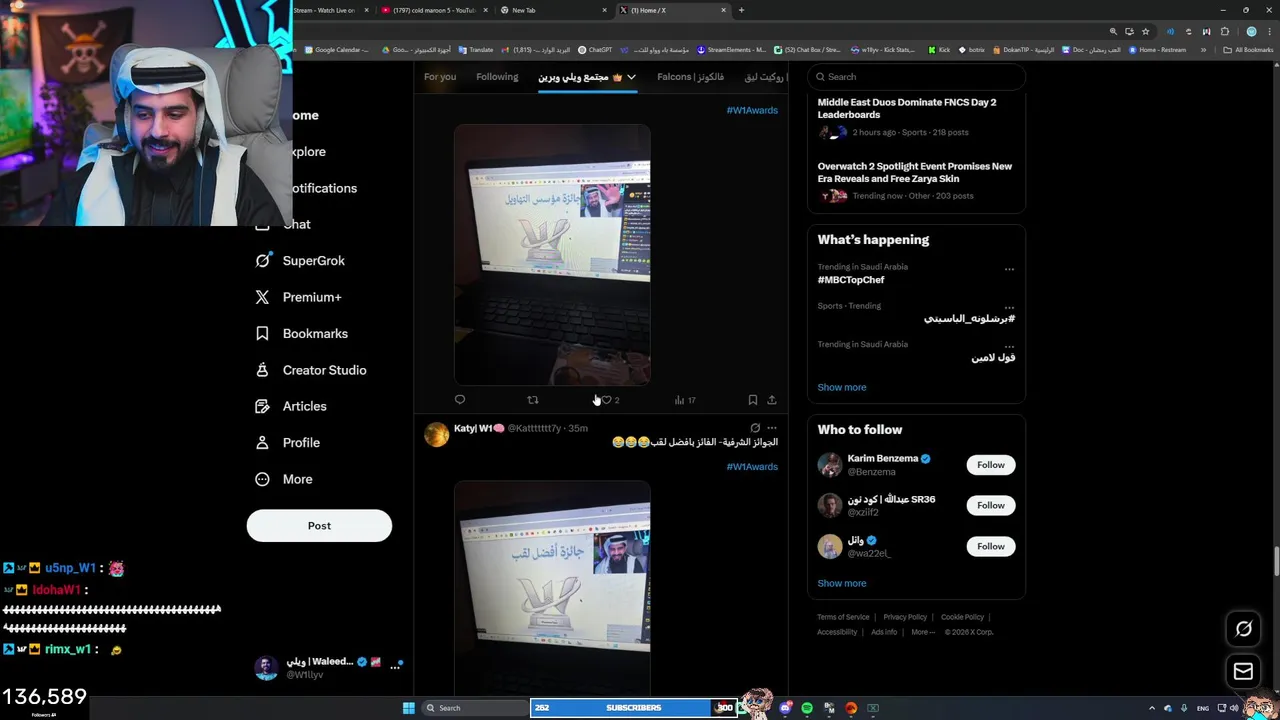1280x720 pixels.
Task: Switch to the Falcons tab
Action: coord(690,77)
